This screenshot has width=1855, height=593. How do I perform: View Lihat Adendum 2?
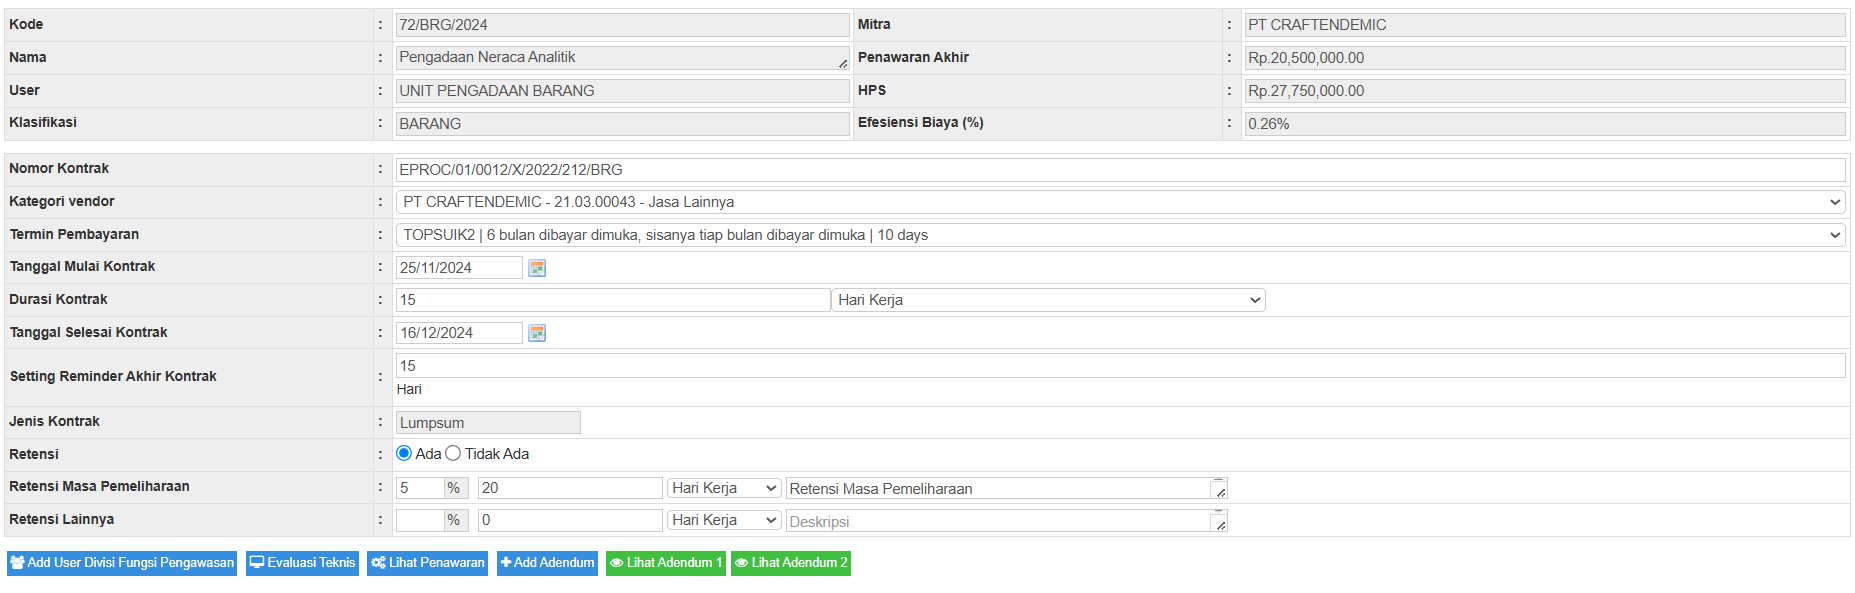point(790,563)
